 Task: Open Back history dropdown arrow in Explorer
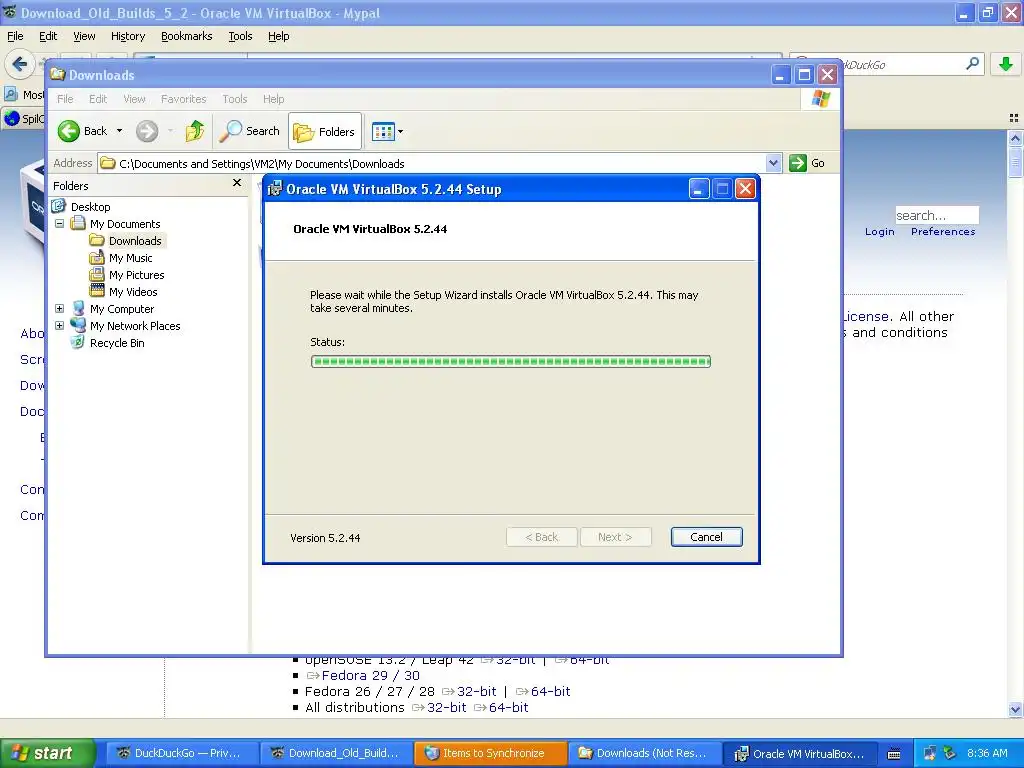(x=120, y=131)
